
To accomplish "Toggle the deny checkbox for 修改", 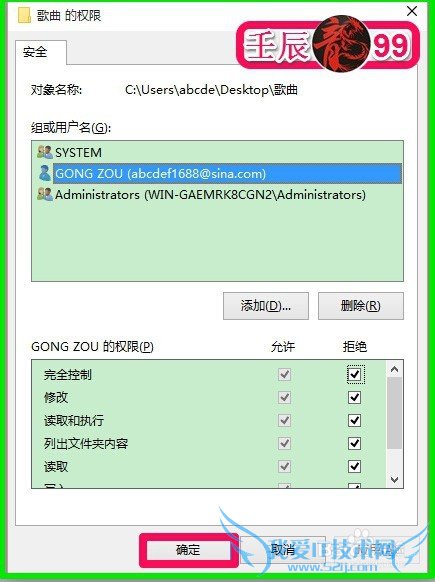I will click(355, 398).
